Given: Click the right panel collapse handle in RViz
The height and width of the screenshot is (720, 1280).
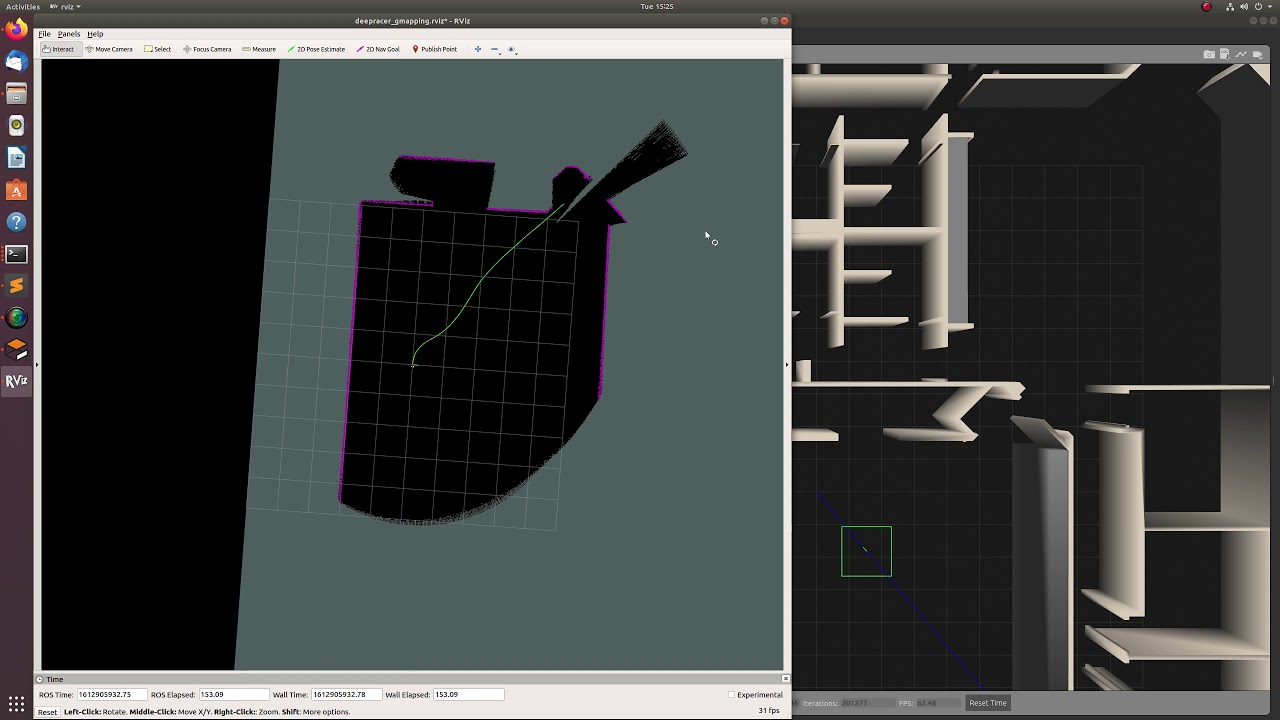Looking at the screenshot, I should point(787,364).
